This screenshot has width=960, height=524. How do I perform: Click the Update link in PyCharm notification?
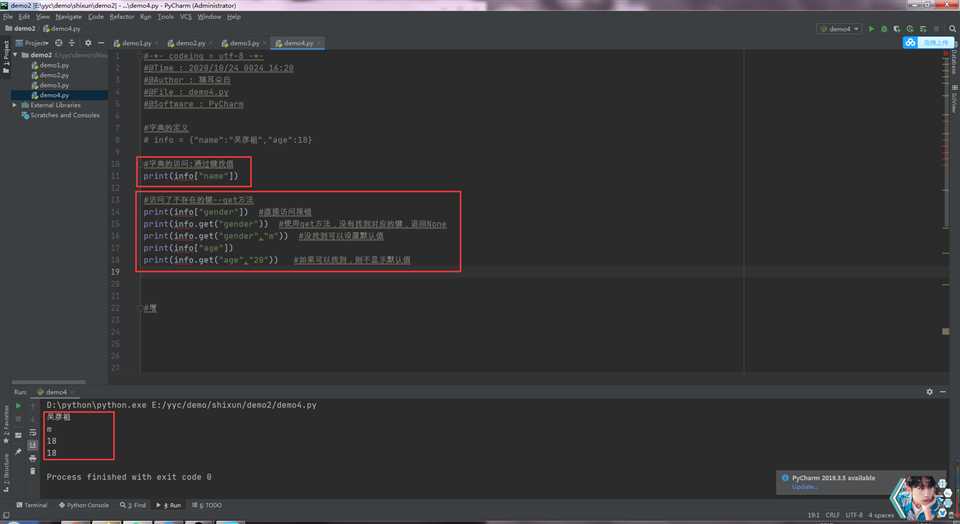pos(804,487)
